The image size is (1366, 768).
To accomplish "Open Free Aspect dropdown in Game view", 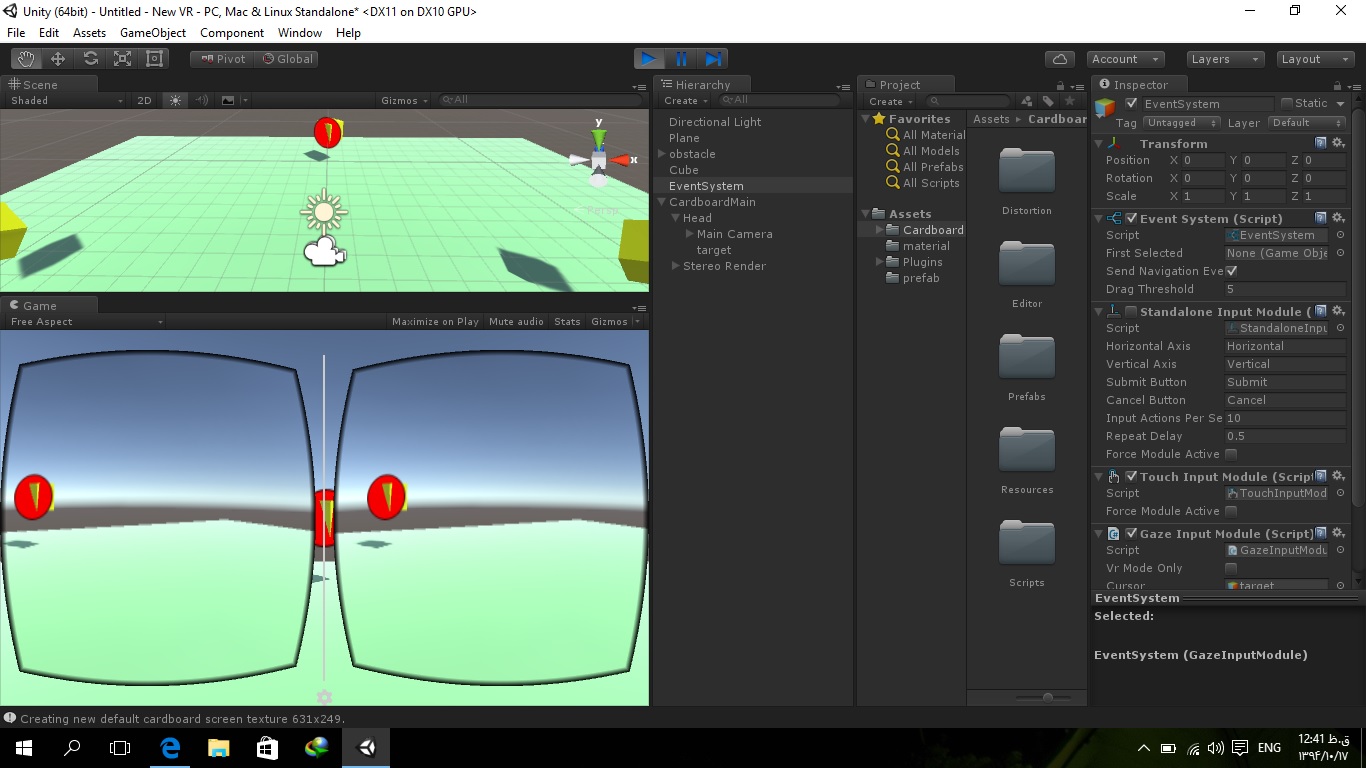I will tap(86, 322).
